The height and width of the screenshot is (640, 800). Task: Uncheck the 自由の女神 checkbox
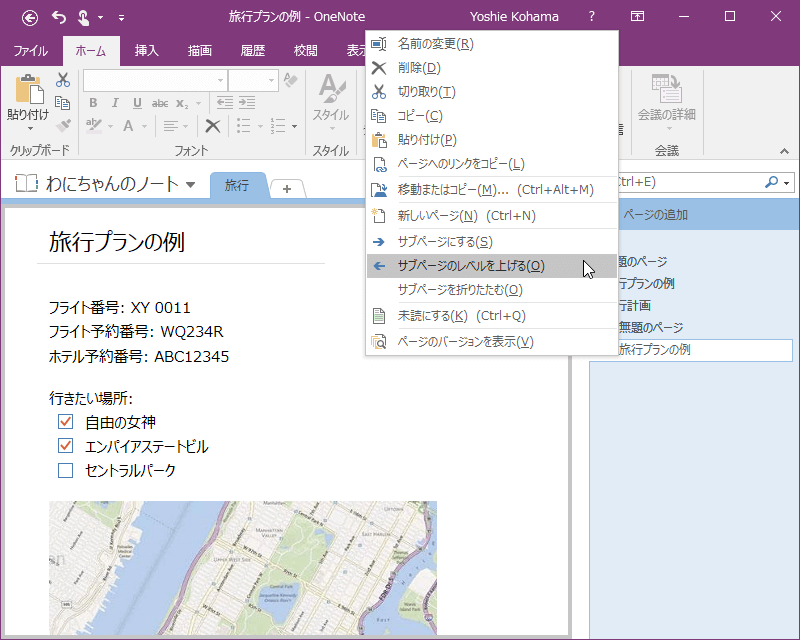66,422
